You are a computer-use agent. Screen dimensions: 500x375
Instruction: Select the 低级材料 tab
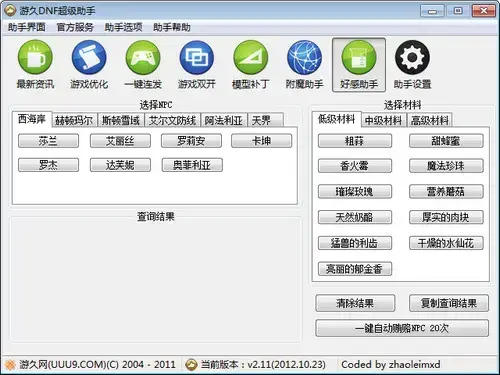point(337,119)
